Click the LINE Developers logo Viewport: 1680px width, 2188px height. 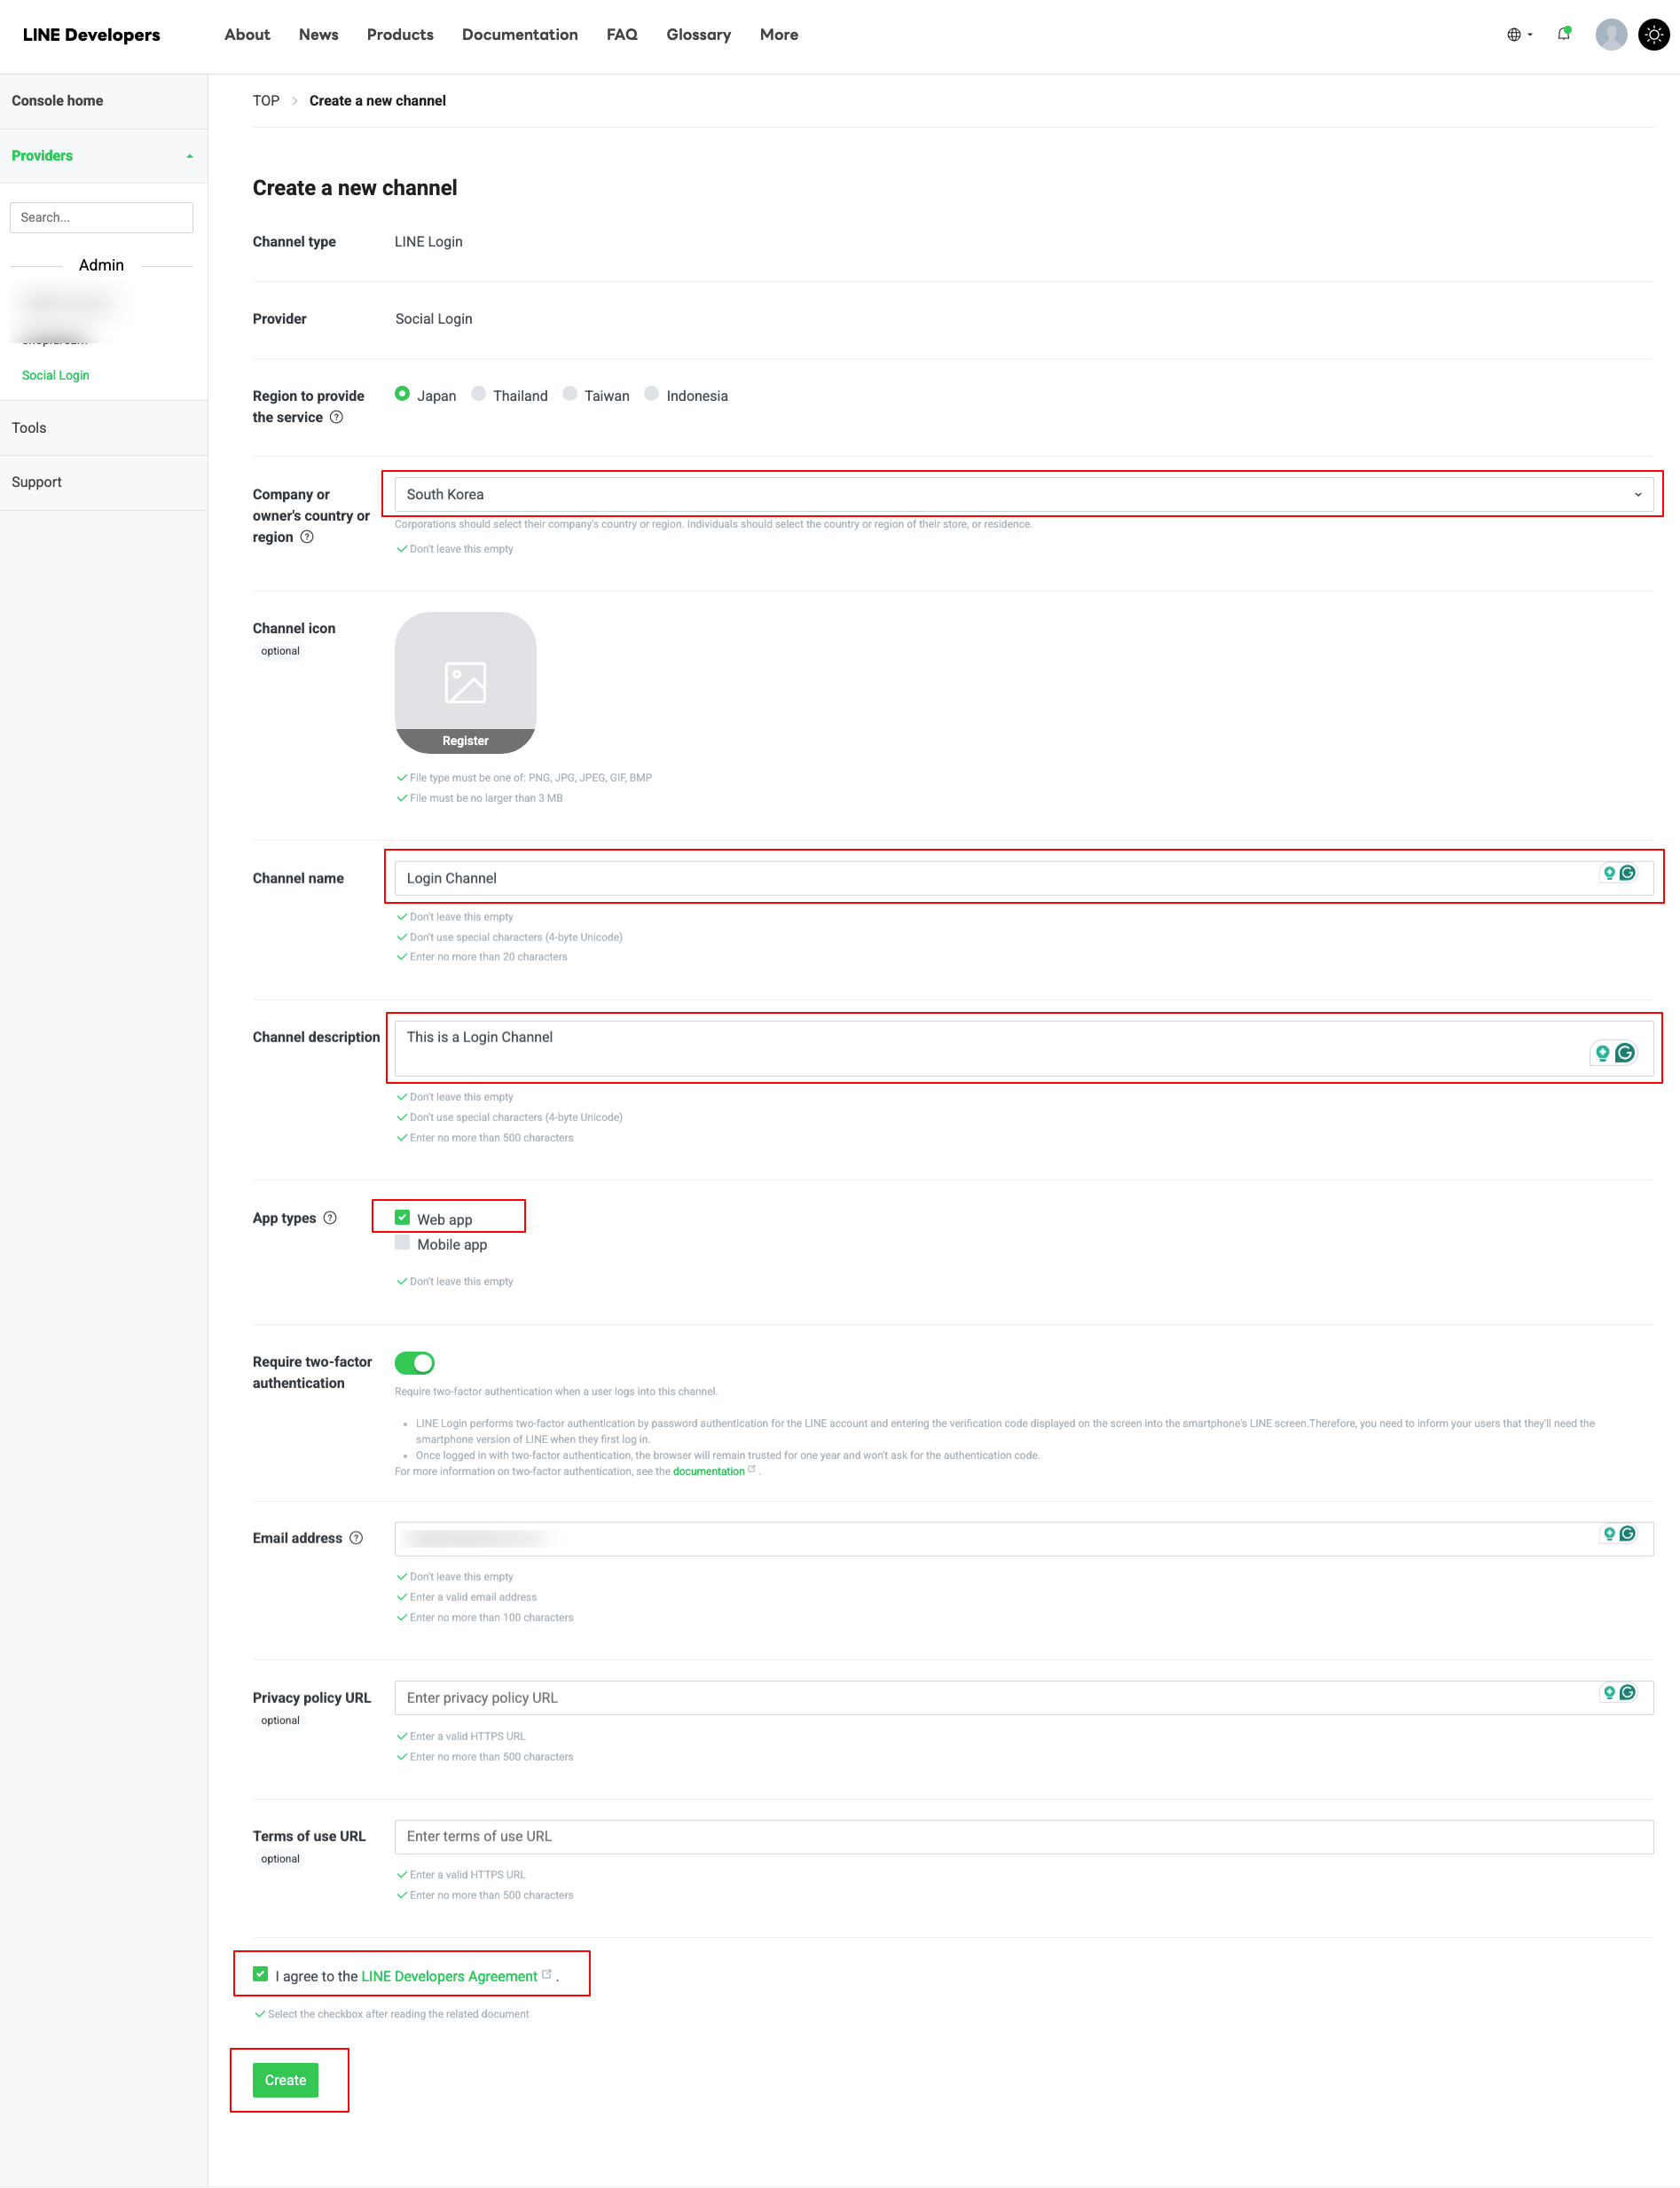91,35
